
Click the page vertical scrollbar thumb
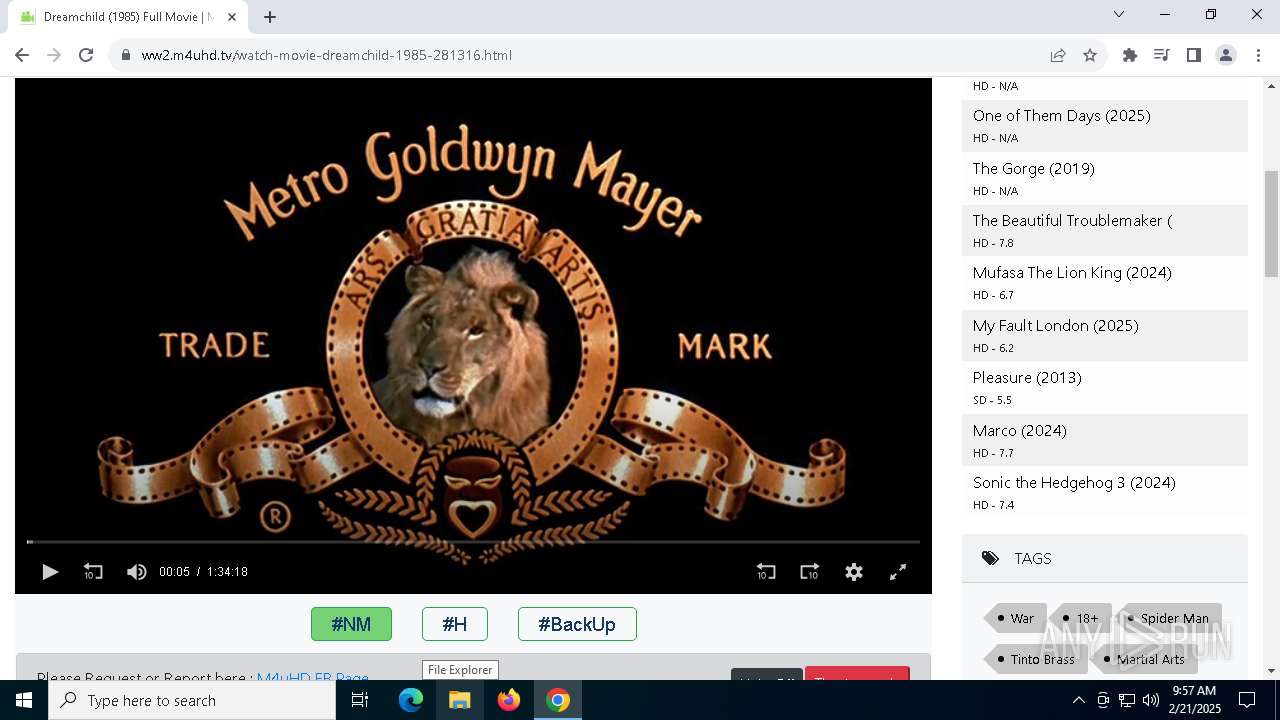(x=1271, y=223)
